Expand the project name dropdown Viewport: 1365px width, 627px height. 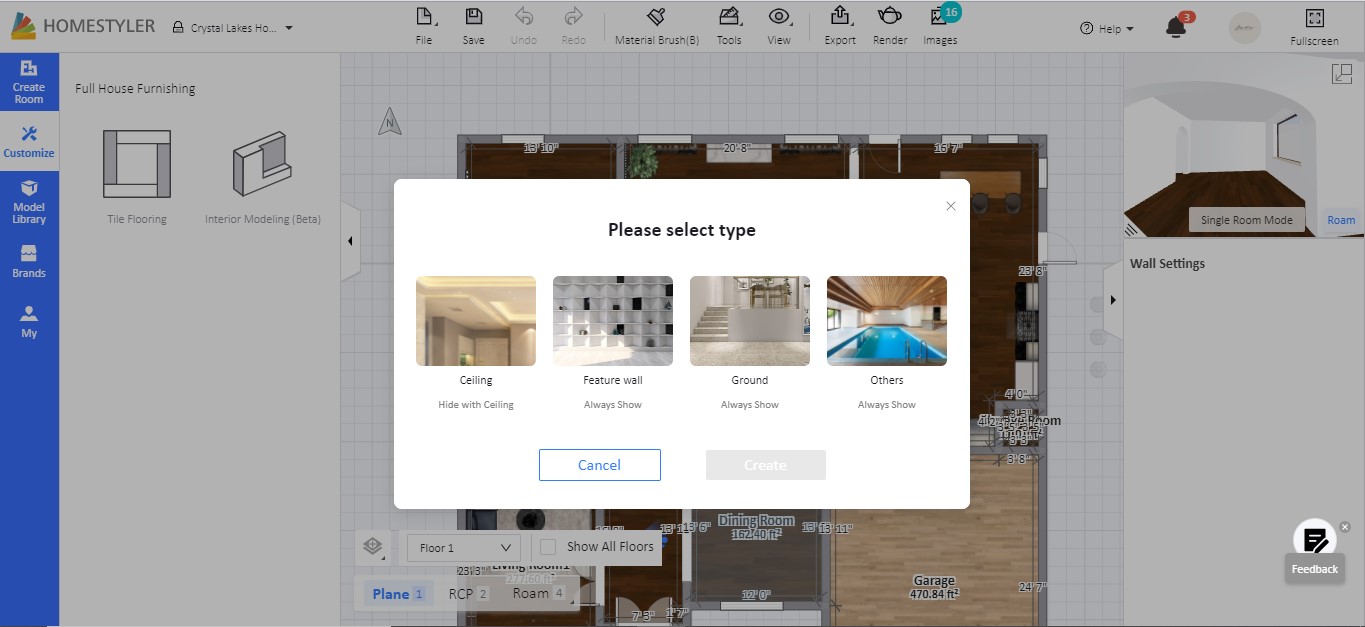[289, 28]
